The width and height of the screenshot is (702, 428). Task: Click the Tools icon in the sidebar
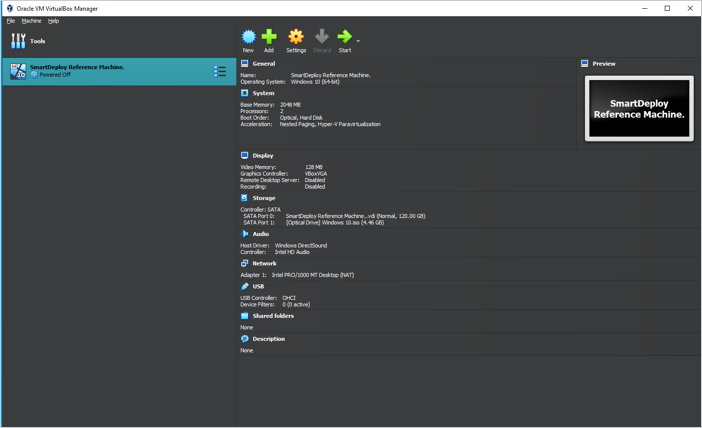click(18, 41)
